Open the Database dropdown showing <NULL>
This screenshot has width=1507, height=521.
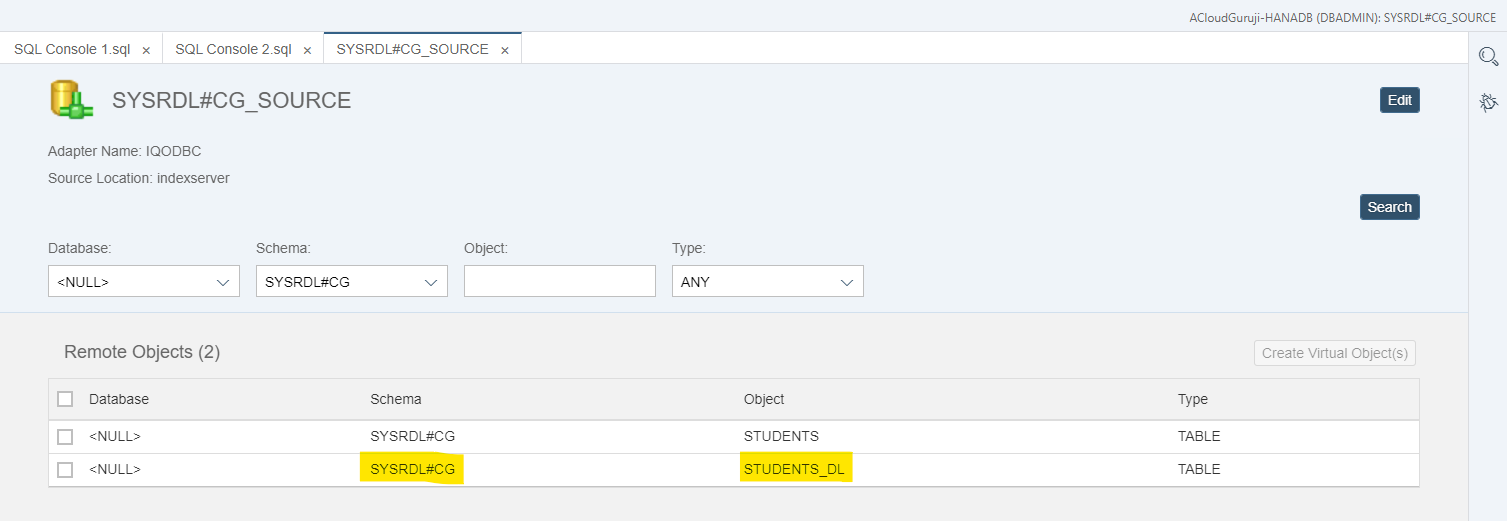pyautogui.click(x=144, y=282)
